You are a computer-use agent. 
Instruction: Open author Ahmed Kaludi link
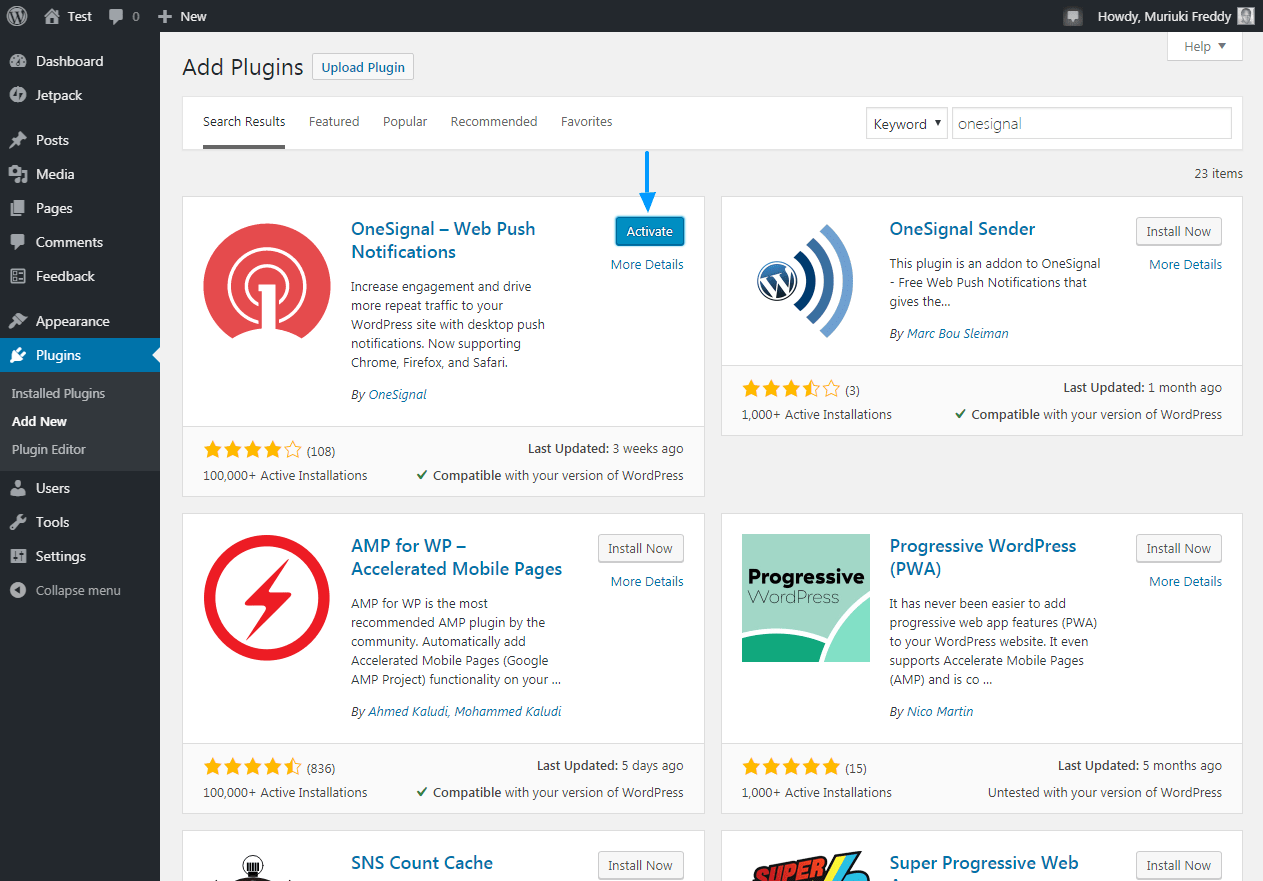click(x=409, y=711)
